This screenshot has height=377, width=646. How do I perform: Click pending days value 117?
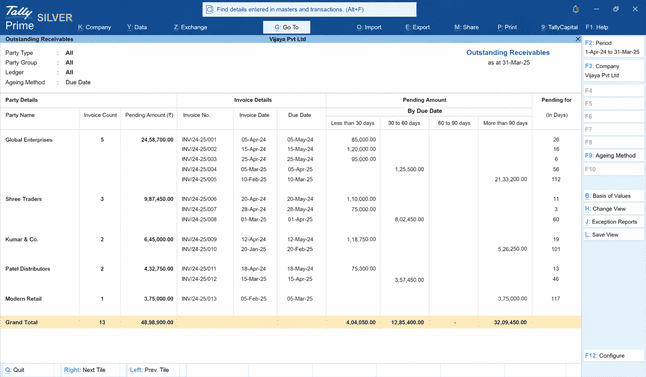pos(556,299)
